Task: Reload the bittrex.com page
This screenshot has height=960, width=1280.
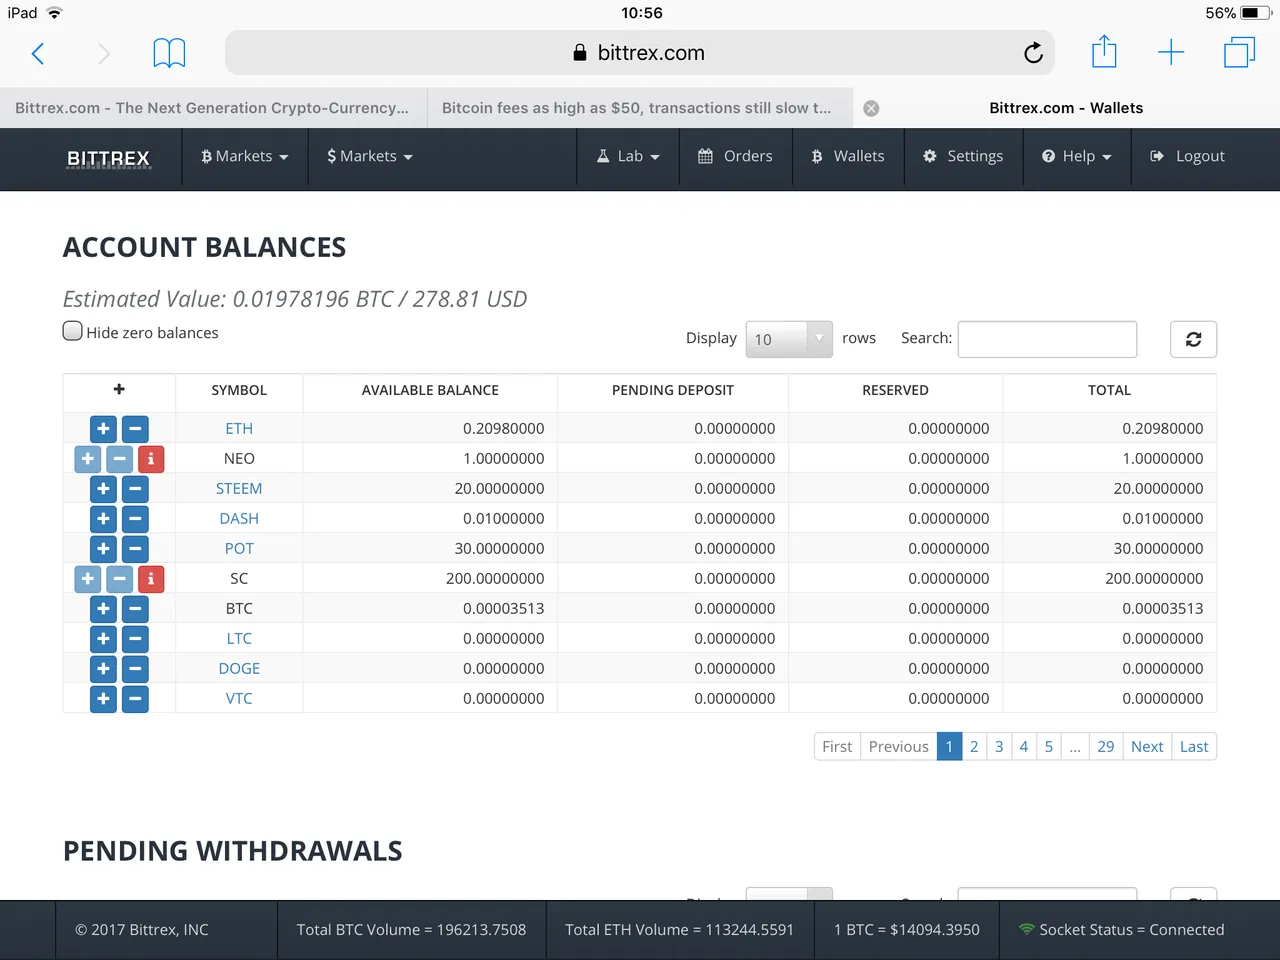Action: 1033,53
